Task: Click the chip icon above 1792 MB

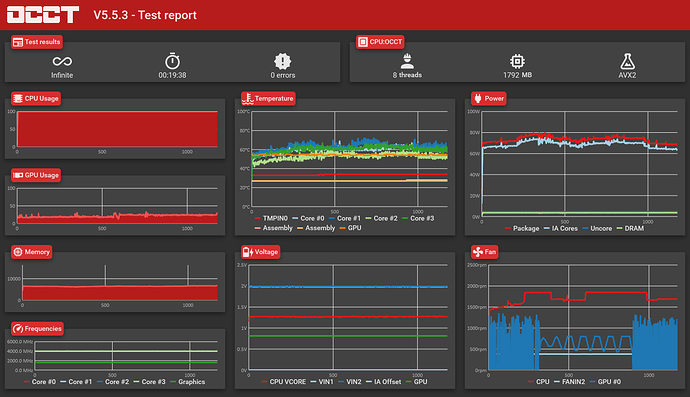Action: [517, 61]
